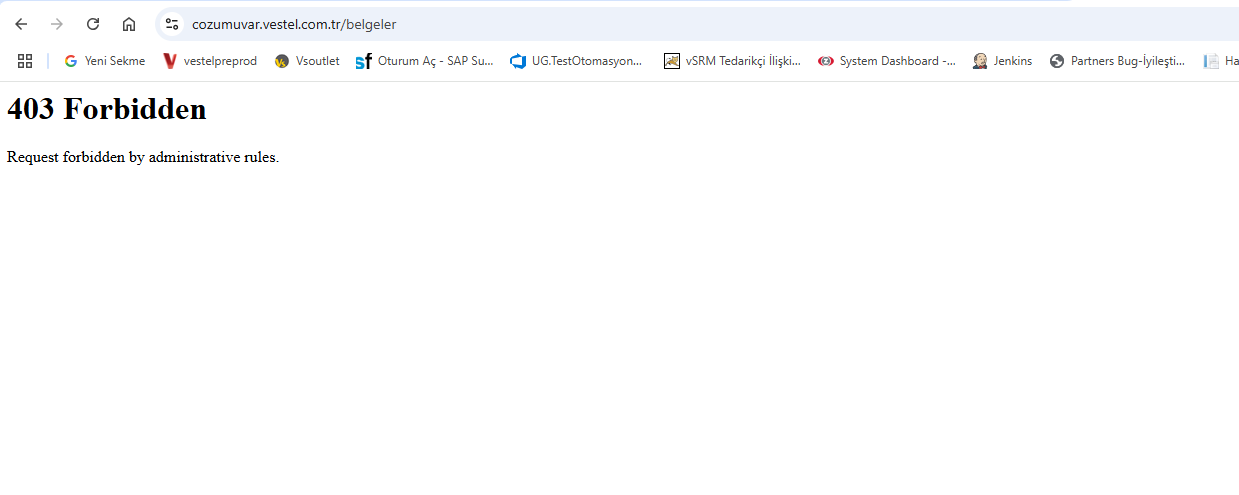Open the Apps grid in bookmarks bar
Image resolution: width=1239 pixels, height=495 pixels.
tap(25, 61)
